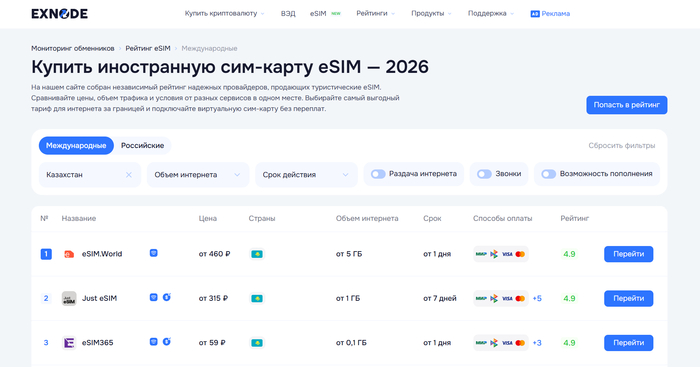Click the Kazakhstan flag in eSIM.World row

tap(257, 254)
